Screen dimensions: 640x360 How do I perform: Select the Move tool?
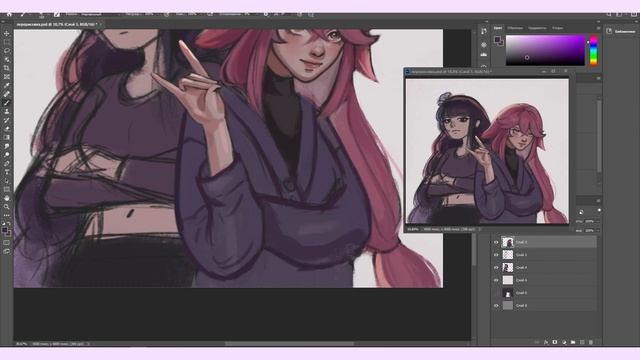pos(7,33)
